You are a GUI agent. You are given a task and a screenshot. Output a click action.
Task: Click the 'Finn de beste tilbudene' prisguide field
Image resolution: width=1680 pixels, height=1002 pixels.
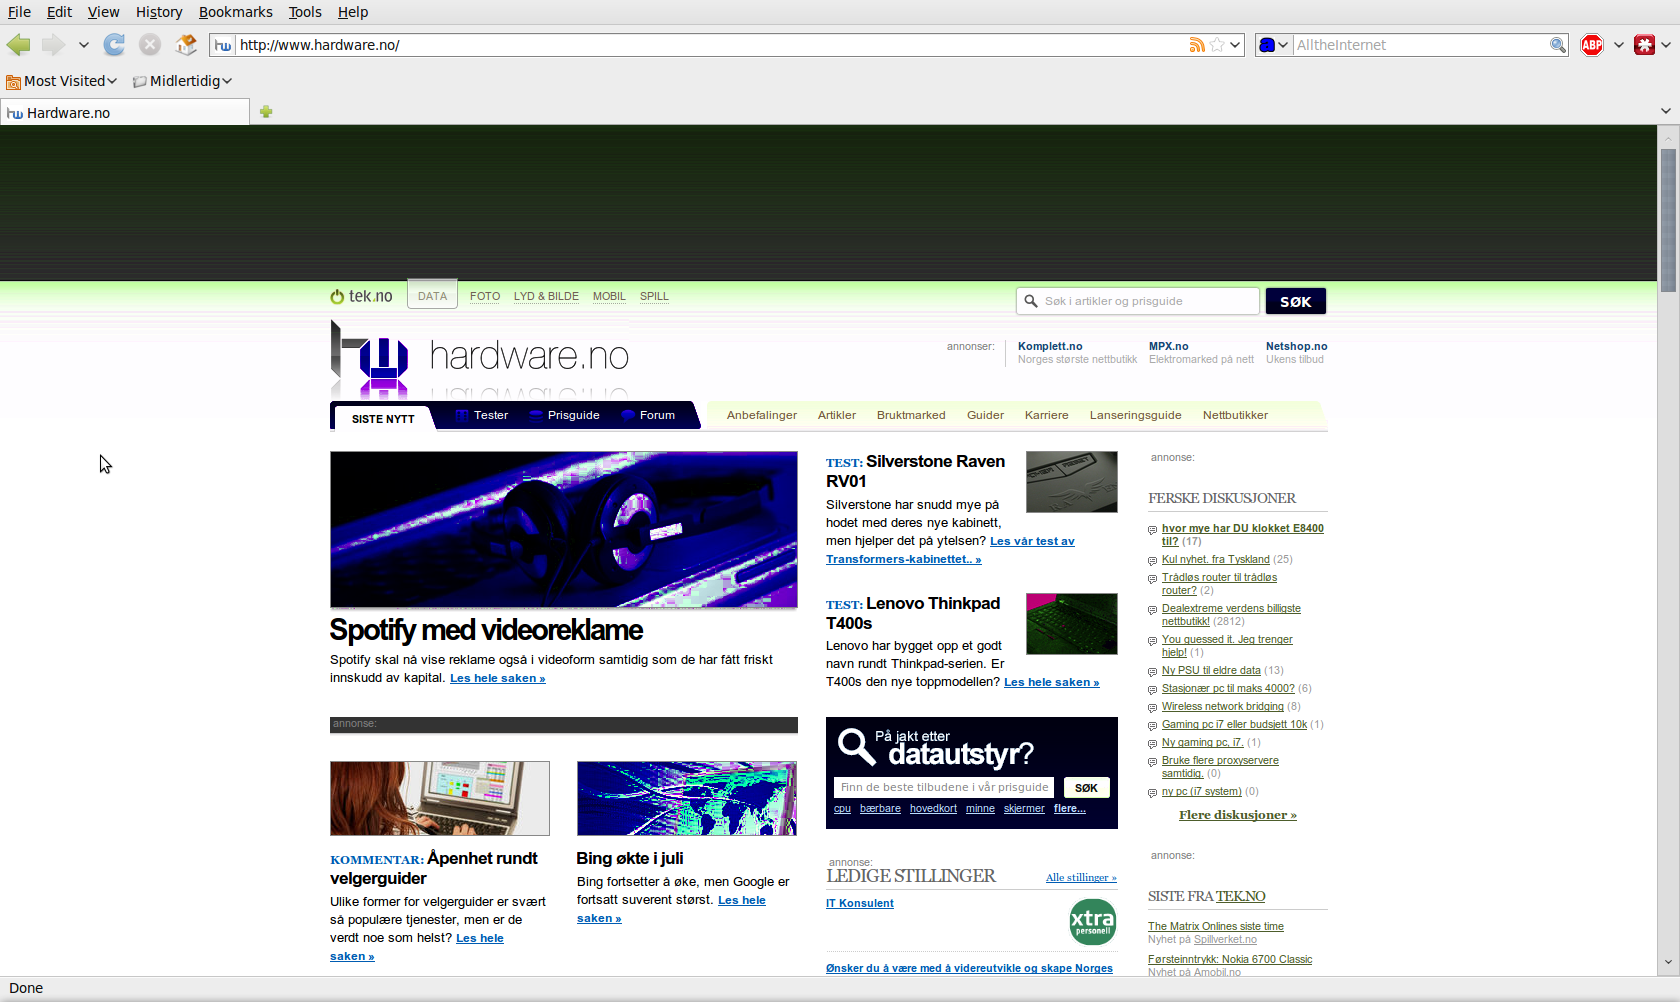(944, 787)
